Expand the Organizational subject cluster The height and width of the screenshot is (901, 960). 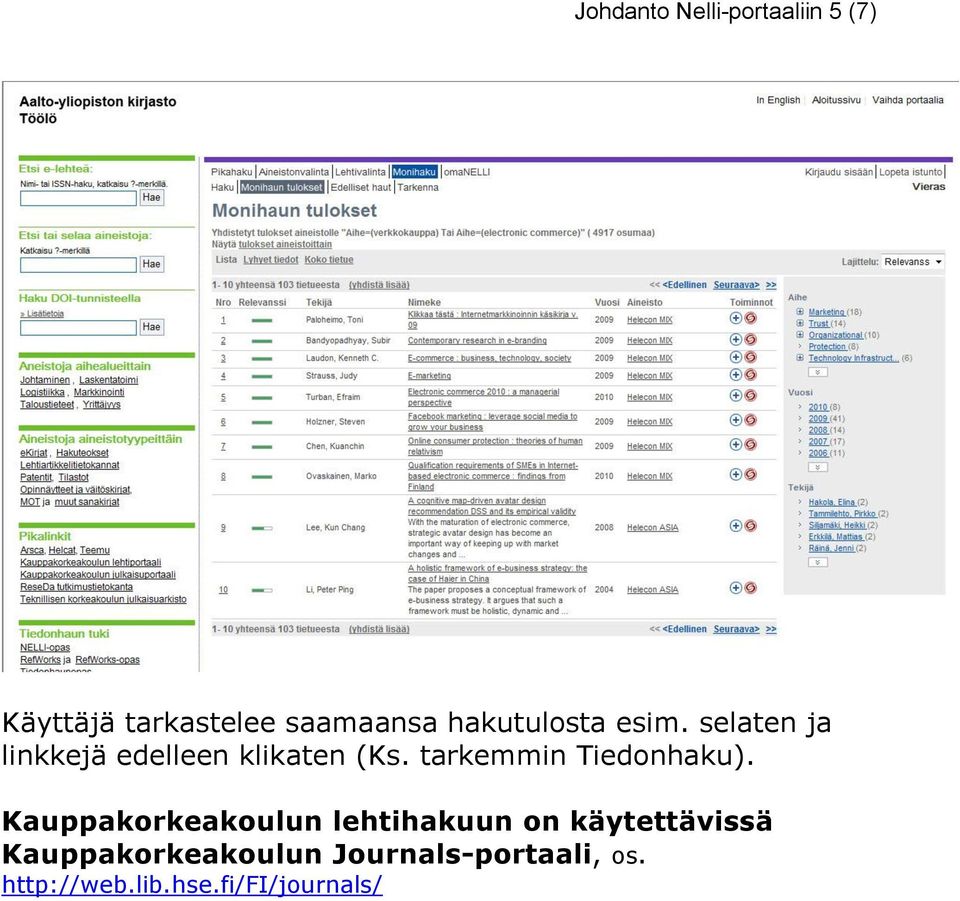coord(800,335)
